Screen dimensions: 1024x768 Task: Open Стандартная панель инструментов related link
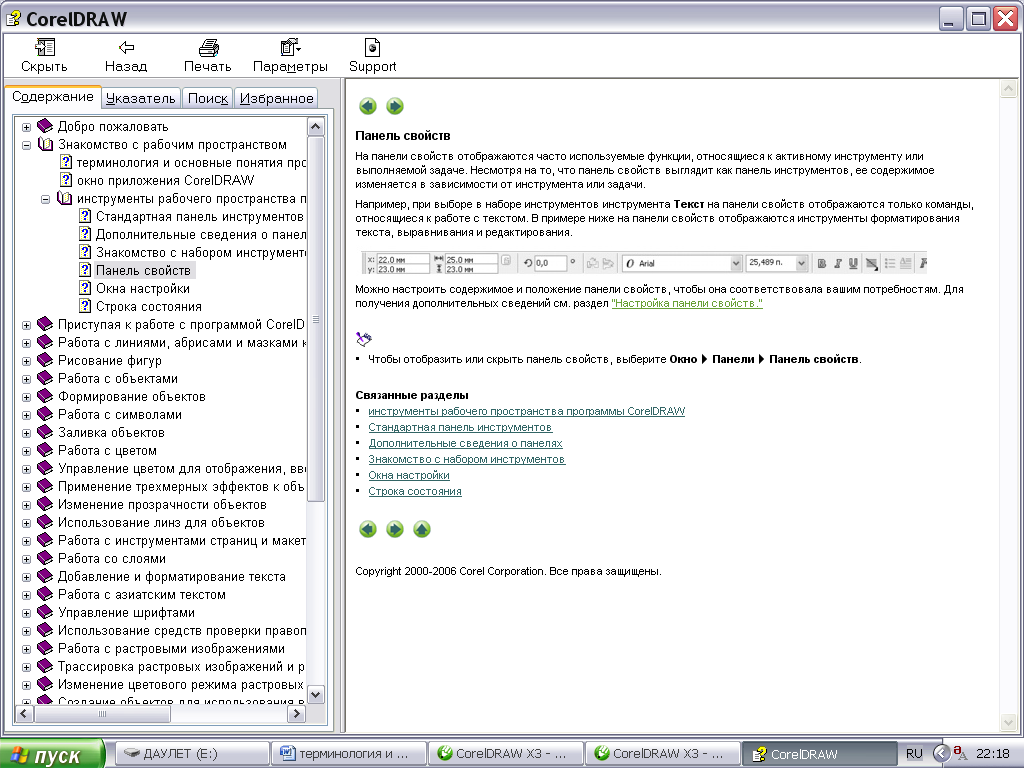click(460, 427)
